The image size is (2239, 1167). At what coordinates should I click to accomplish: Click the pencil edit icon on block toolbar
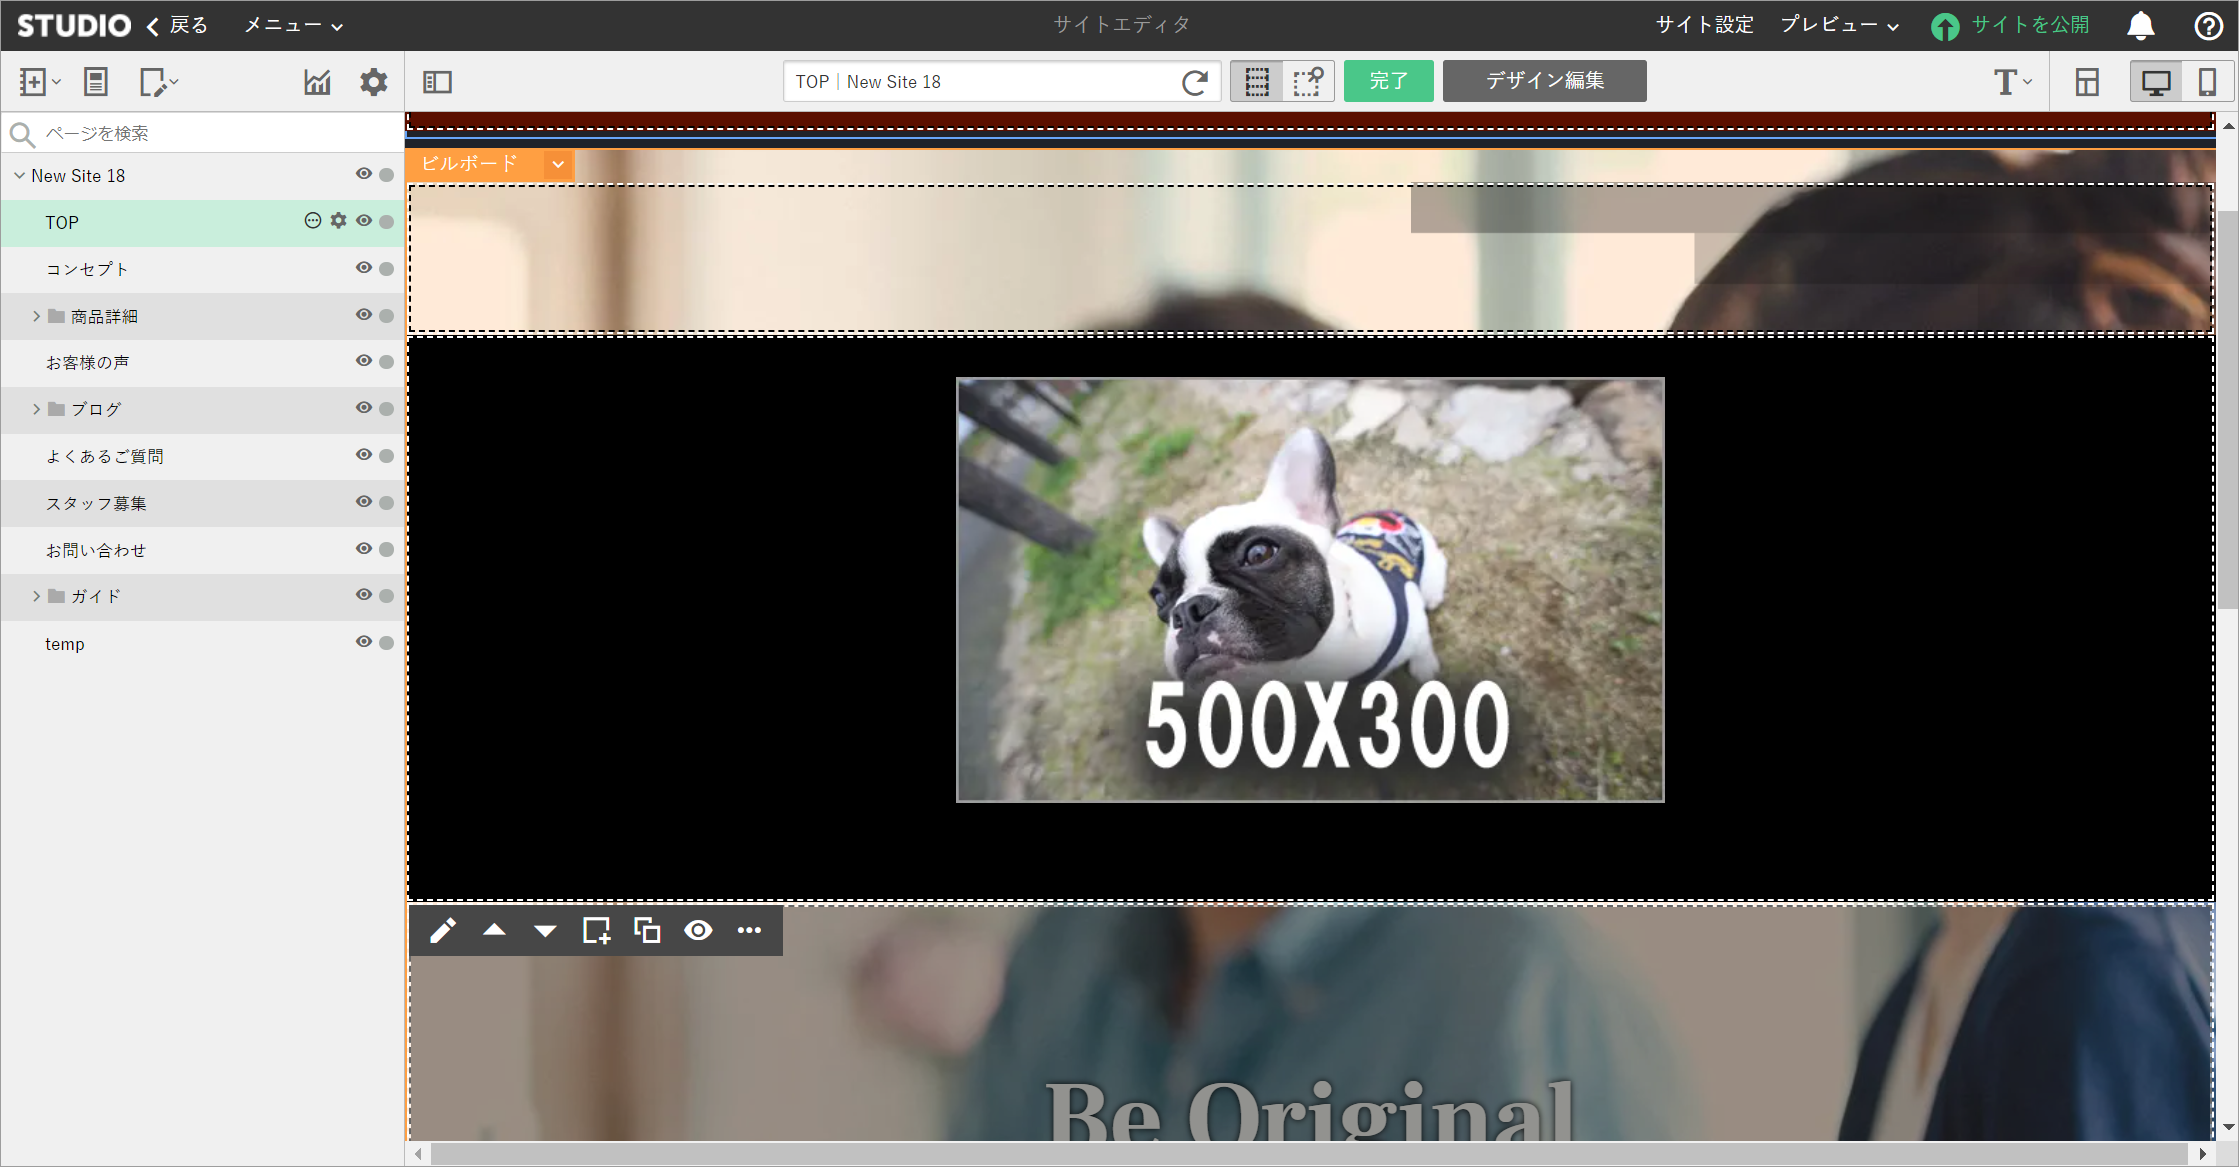point(442,931)
